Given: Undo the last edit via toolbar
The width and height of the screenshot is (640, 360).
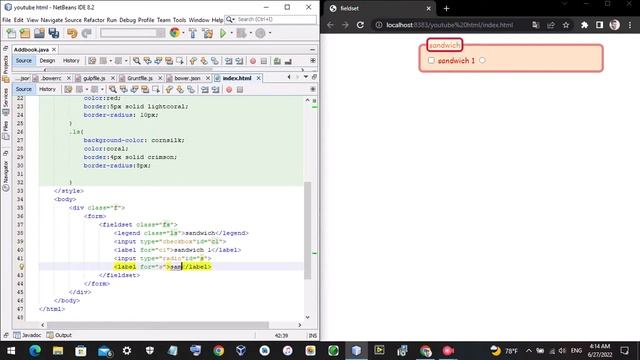Looking at the screenshot, I should coord(72,33).
